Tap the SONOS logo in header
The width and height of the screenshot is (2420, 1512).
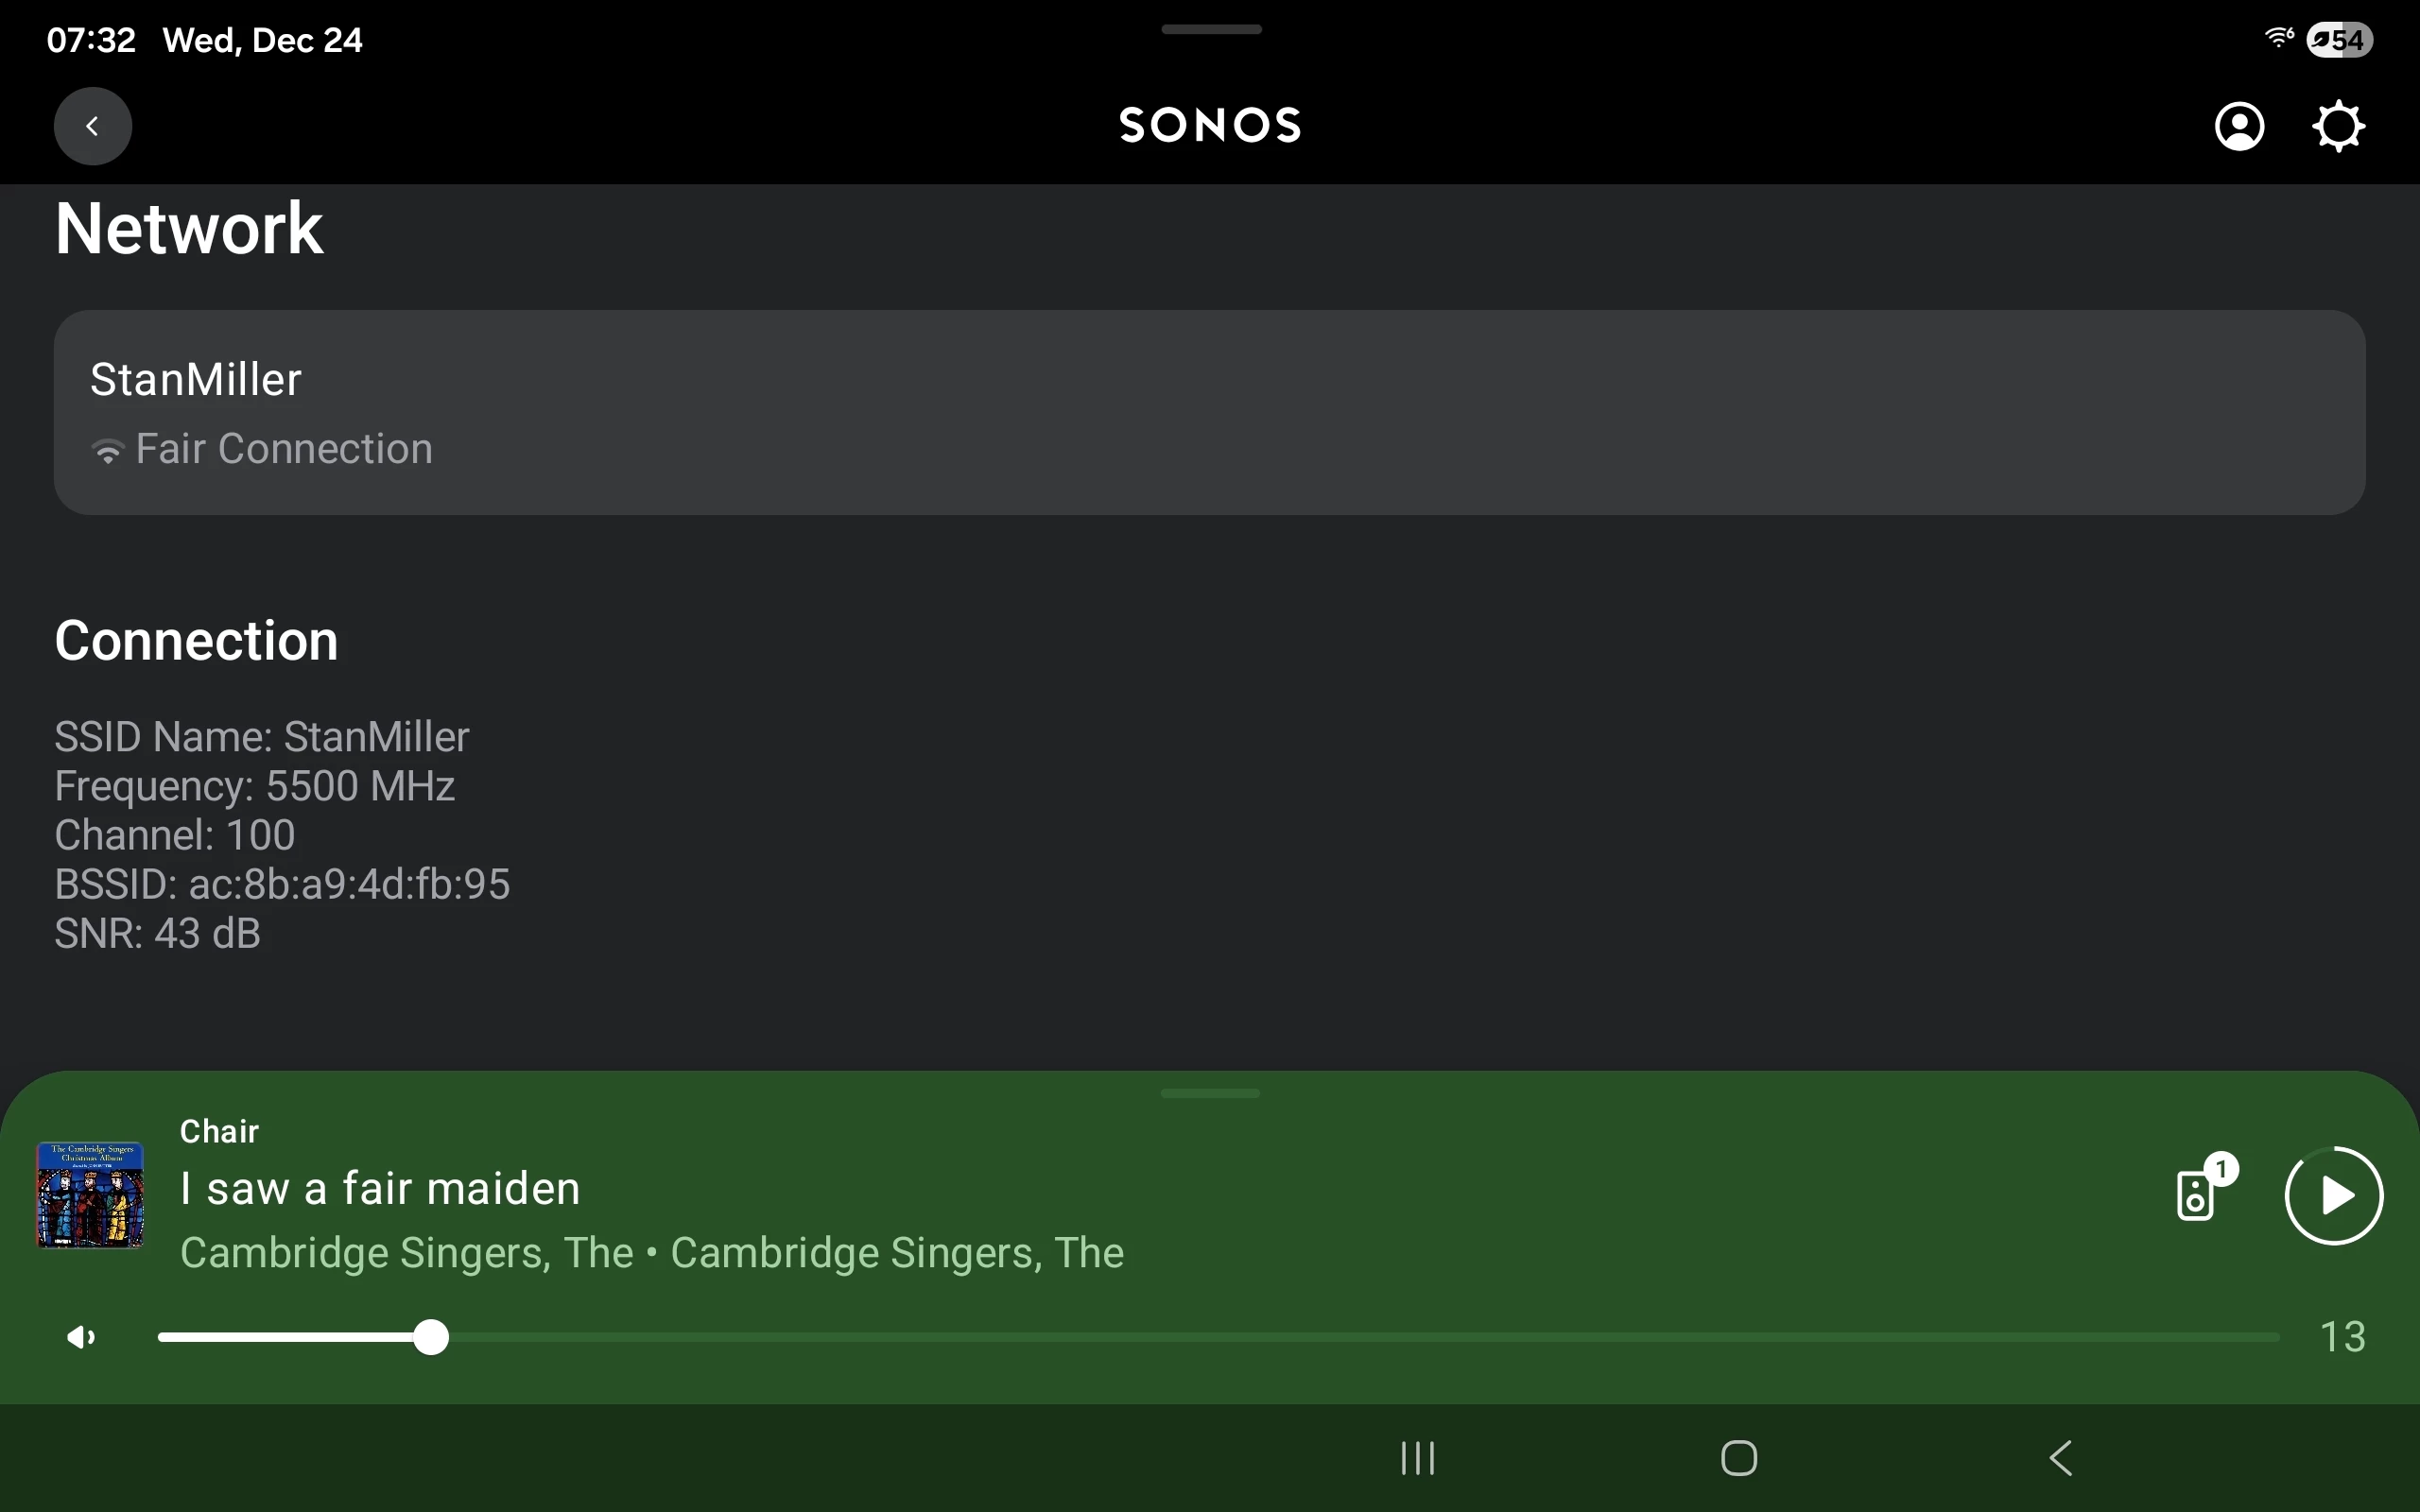coord(1210,126)
